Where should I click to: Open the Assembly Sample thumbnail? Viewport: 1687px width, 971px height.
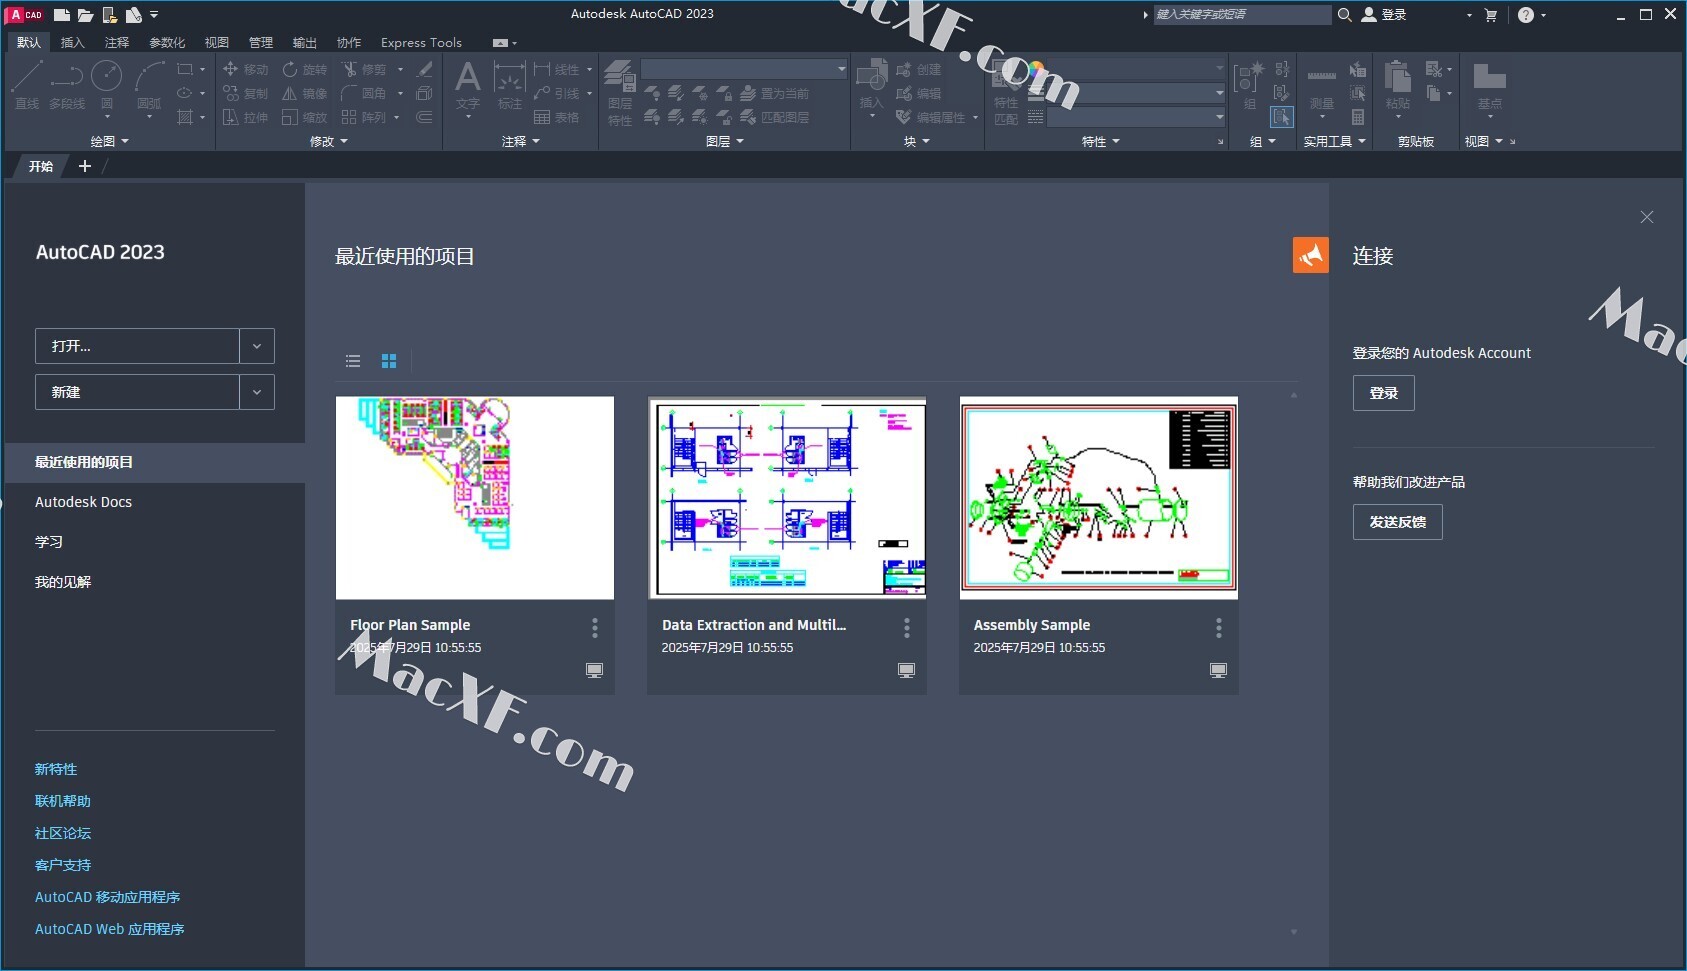pyautogui.click(x=1099, y=498)
